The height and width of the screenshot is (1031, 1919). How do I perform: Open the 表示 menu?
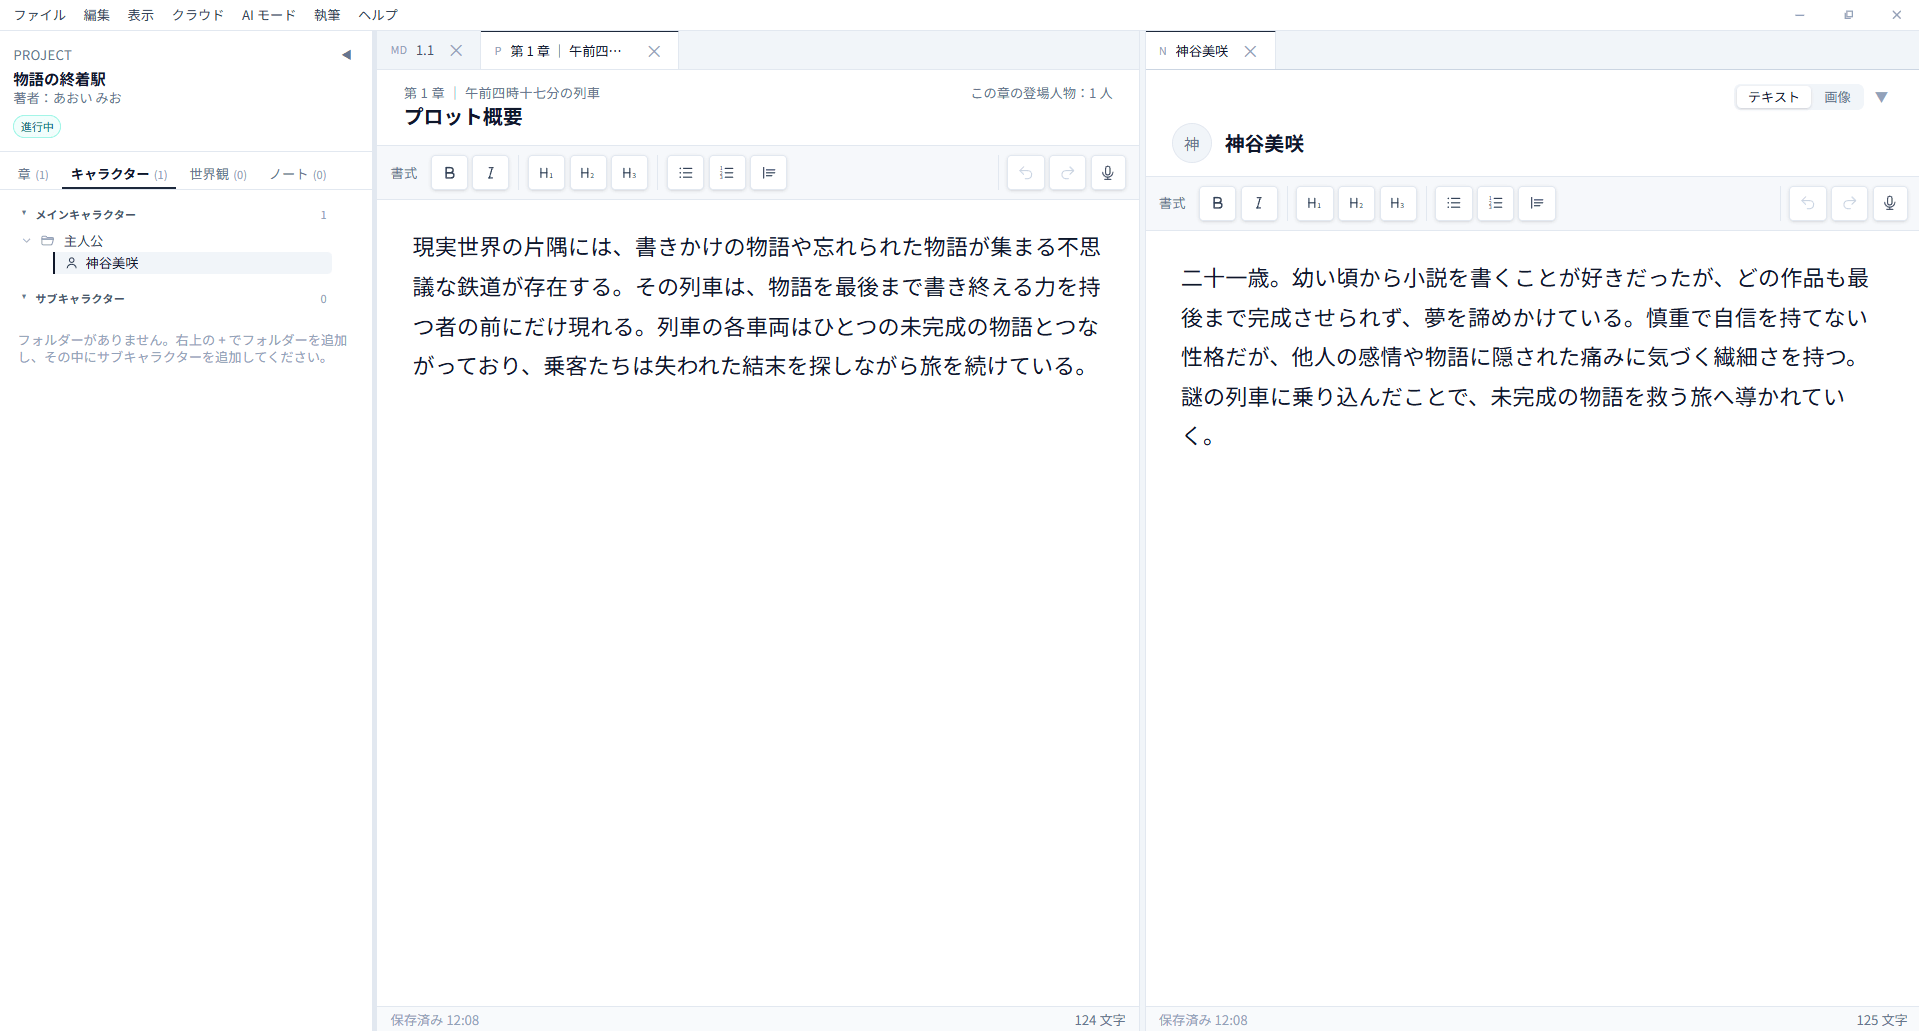pos(141,15)
